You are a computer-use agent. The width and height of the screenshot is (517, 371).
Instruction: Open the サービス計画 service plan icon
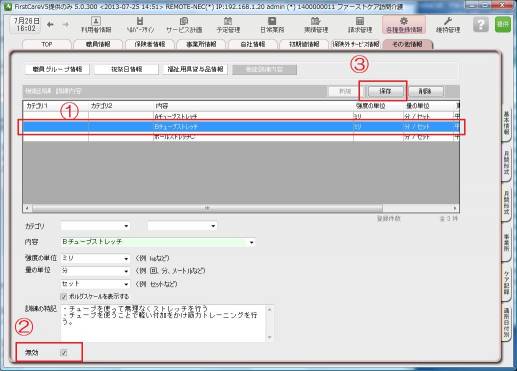coord(184,24)
